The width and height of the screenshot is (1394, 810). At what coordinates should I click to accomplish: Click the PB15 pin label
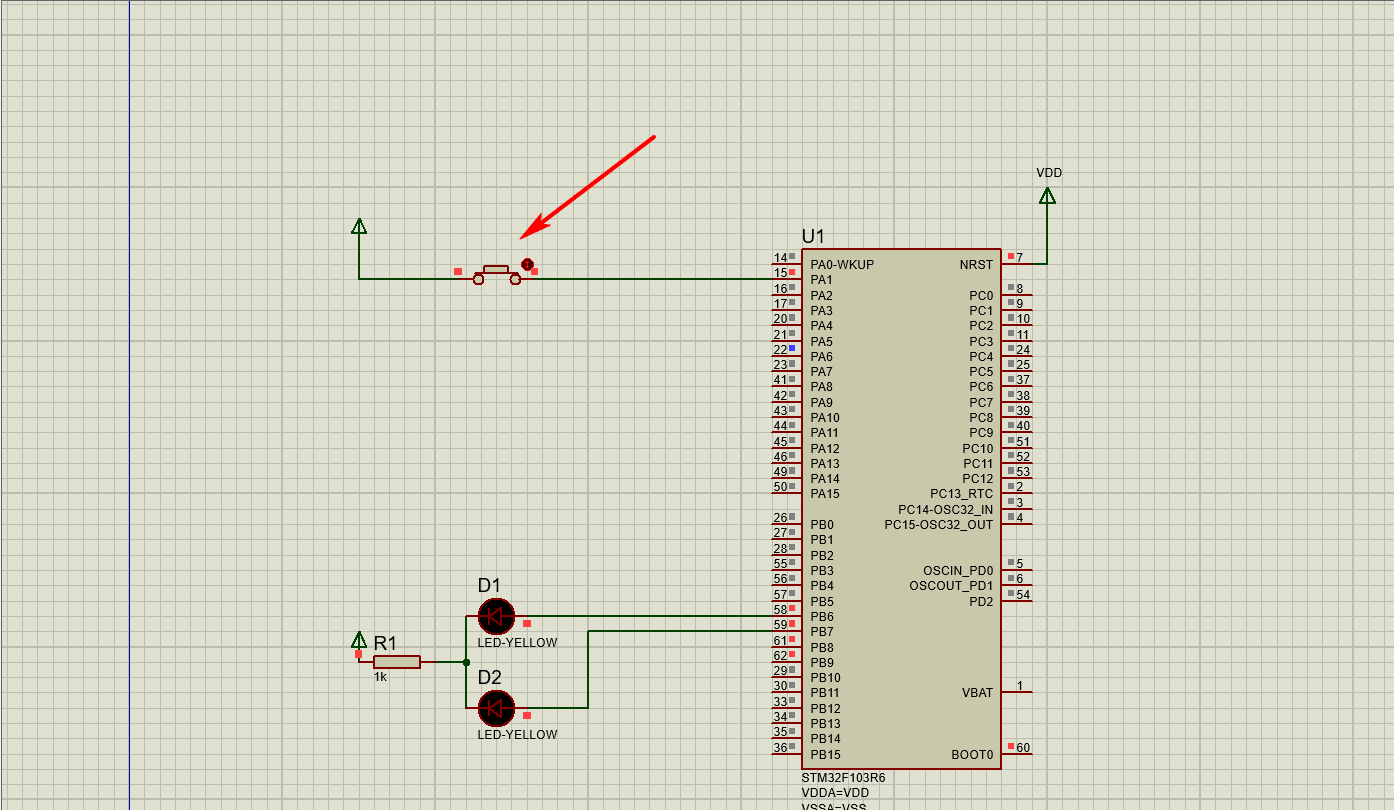825,755
